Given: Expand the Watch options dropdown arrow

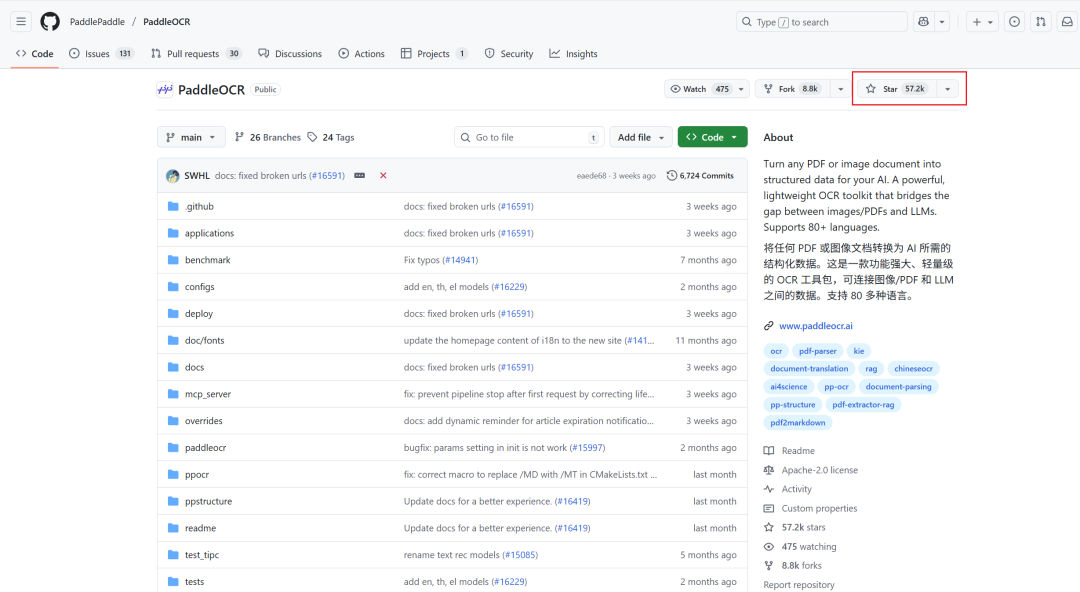Looking at the screenshot, I should 741,89.
